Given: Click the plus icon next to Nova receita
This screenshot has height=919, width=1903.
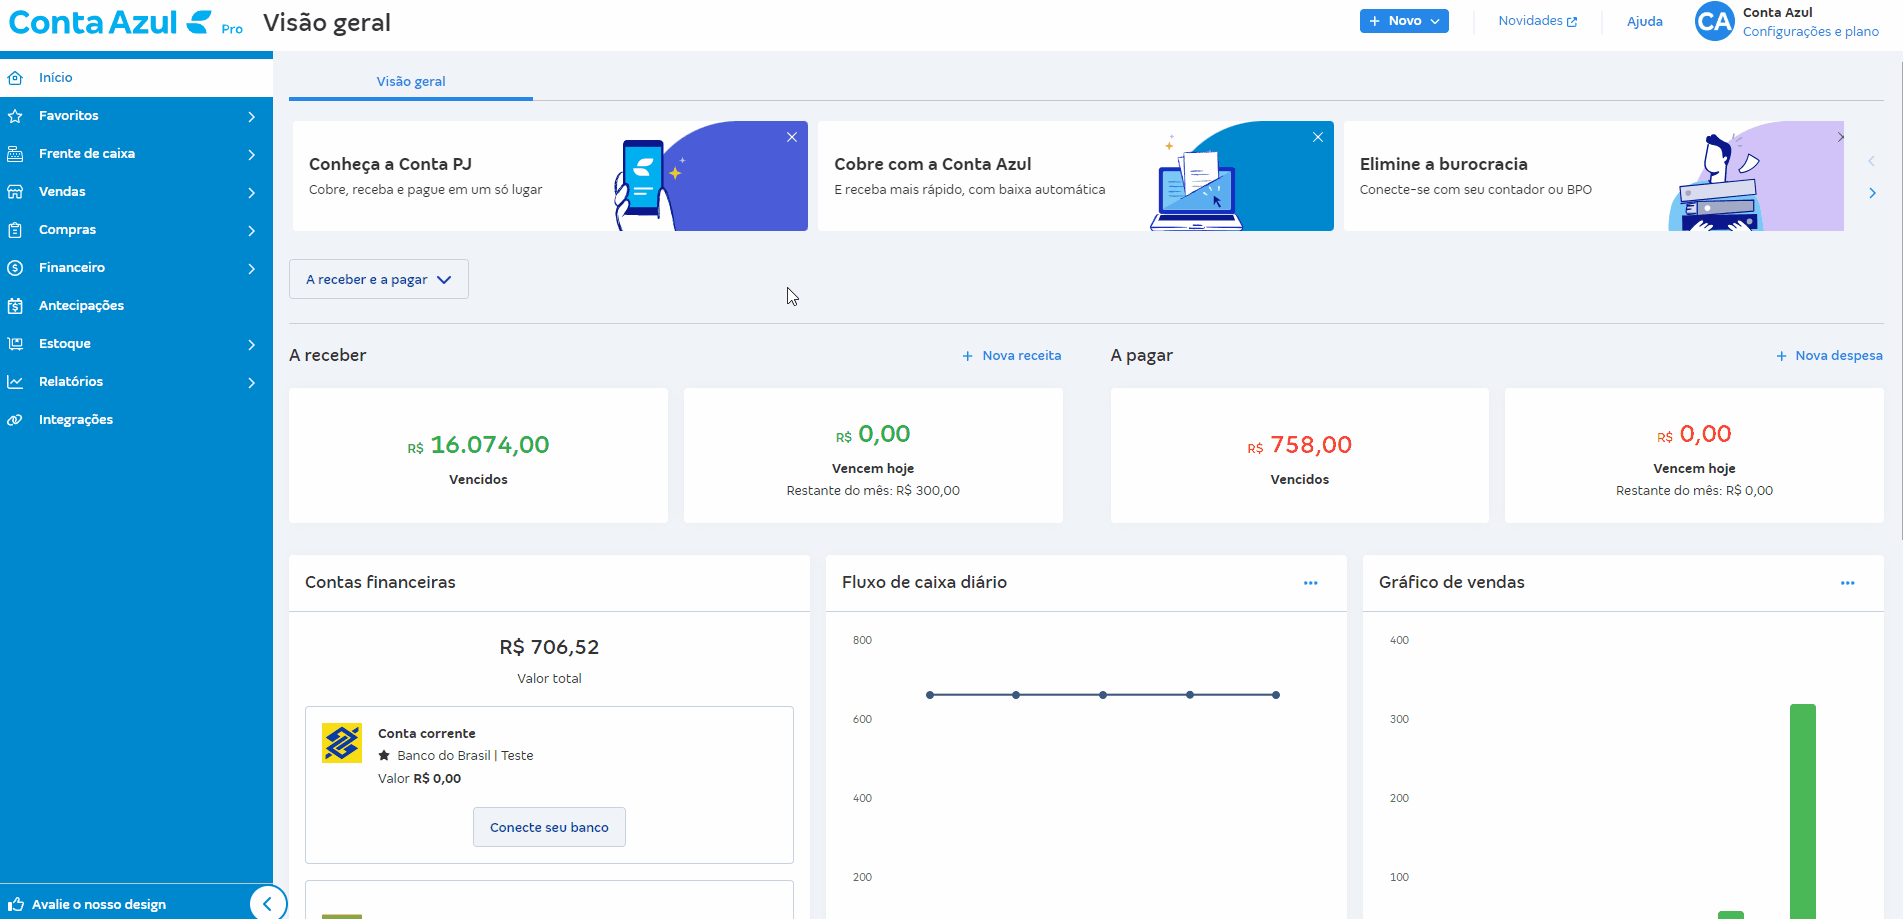Looking at the screenshot, I should tap(967, 356).
